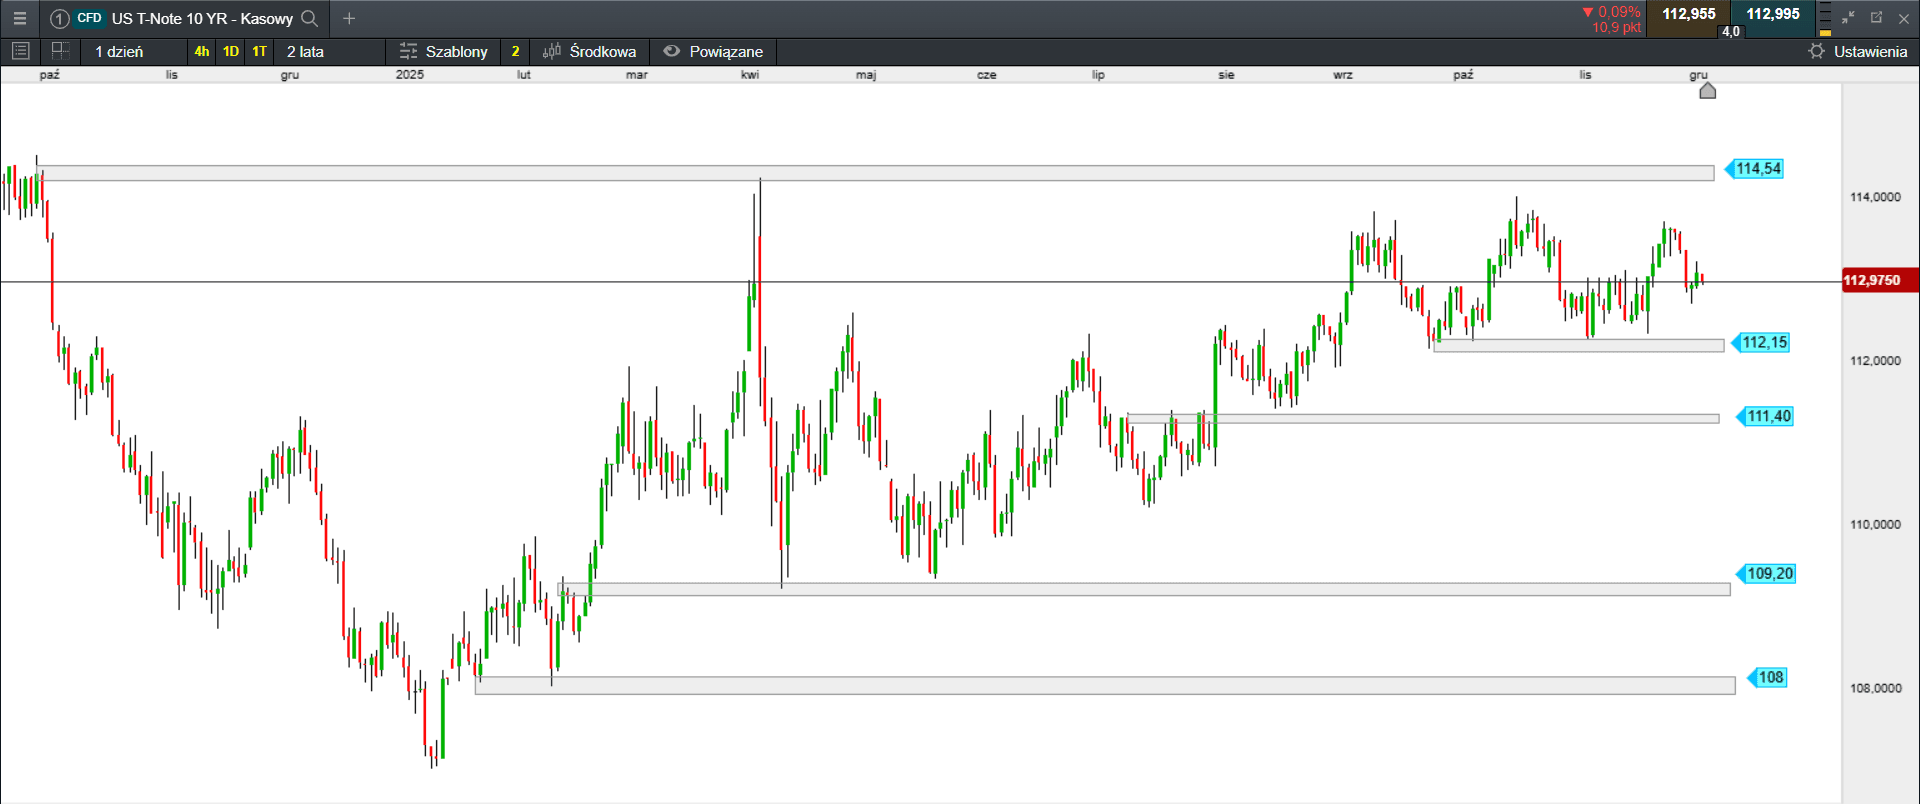Click the client sentiment bar indicator
1920x804 pixels.
(x=1825, y=19)
